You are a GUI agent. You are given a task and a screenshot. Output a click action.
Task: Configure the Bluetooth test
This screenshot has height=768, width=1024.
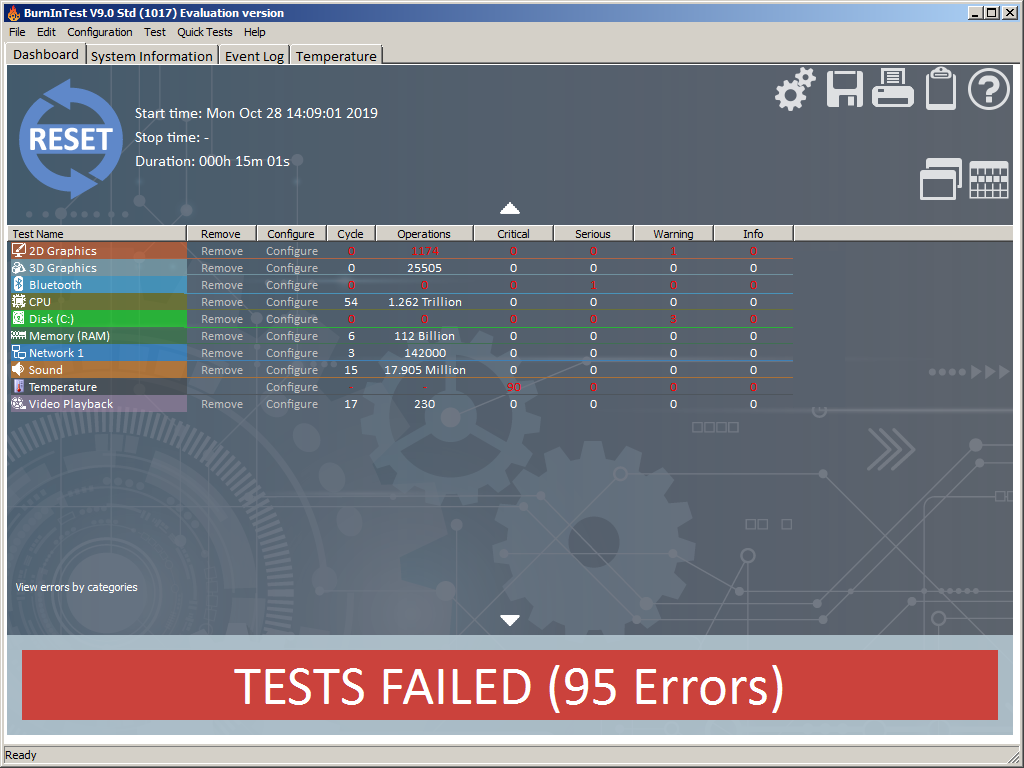[292, 285]
